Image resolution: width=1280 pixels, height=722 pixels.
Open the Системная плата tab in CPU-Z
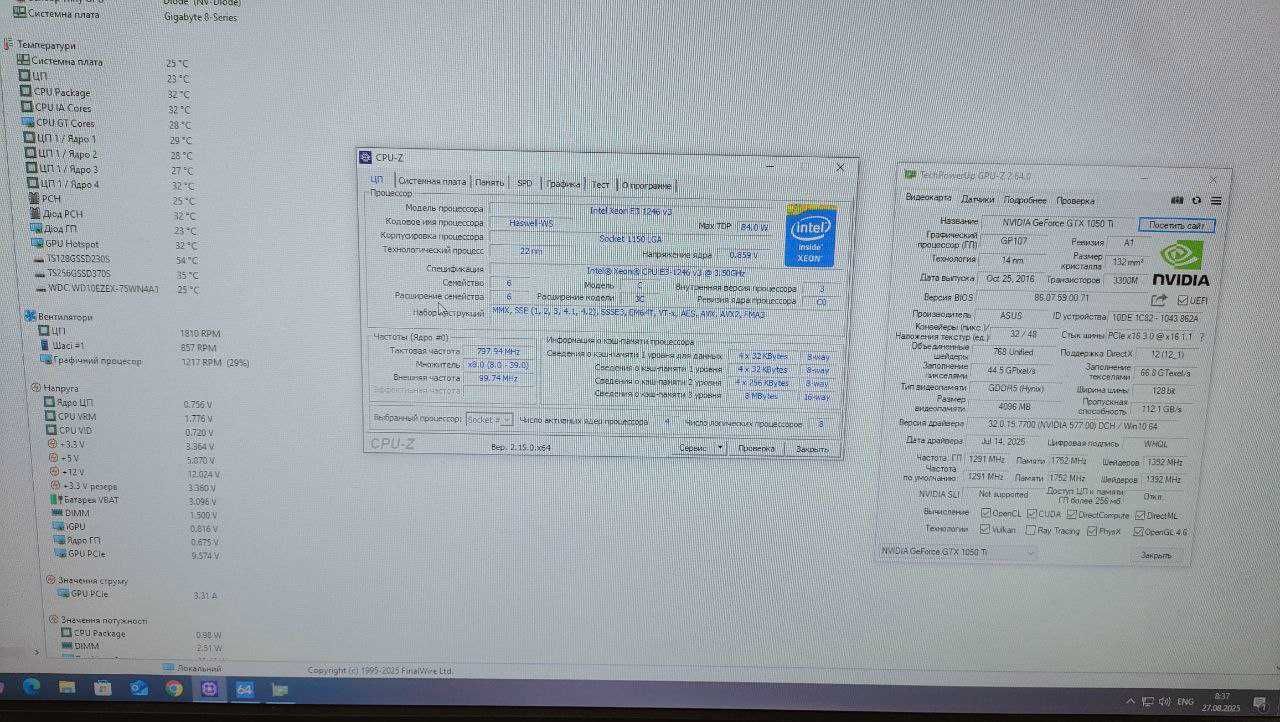click(x=432, y=182)
